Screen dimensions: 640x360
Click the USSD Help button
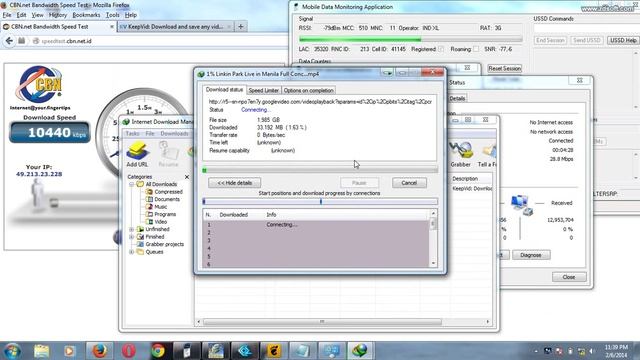(x=623, y=40)
